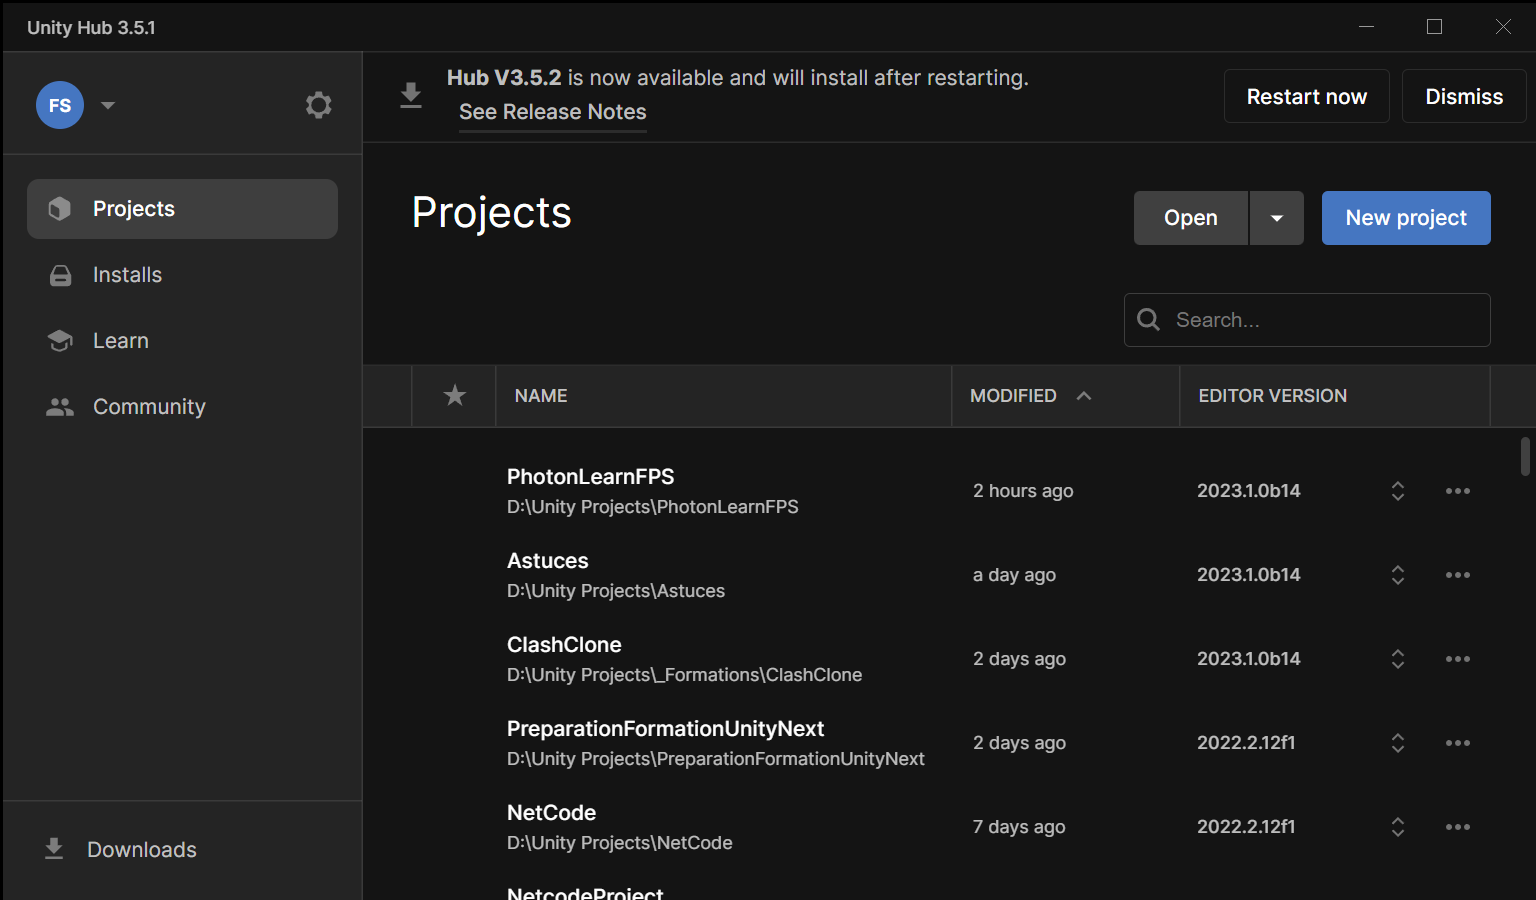Click the 2023.1.0b14 version of Astuces

[1249, 575]
